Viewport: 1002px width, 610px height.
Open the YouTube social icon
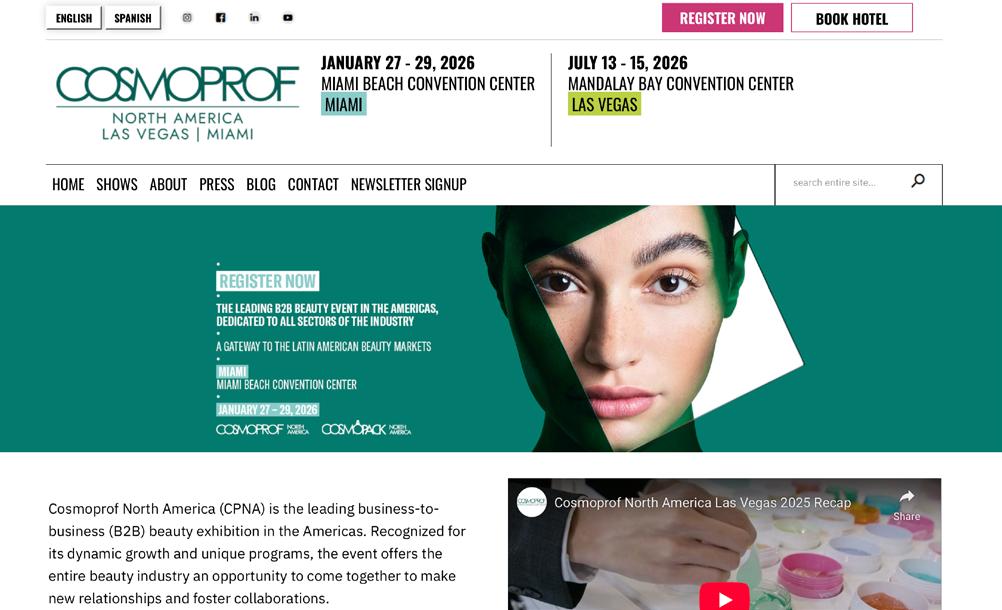288,18
